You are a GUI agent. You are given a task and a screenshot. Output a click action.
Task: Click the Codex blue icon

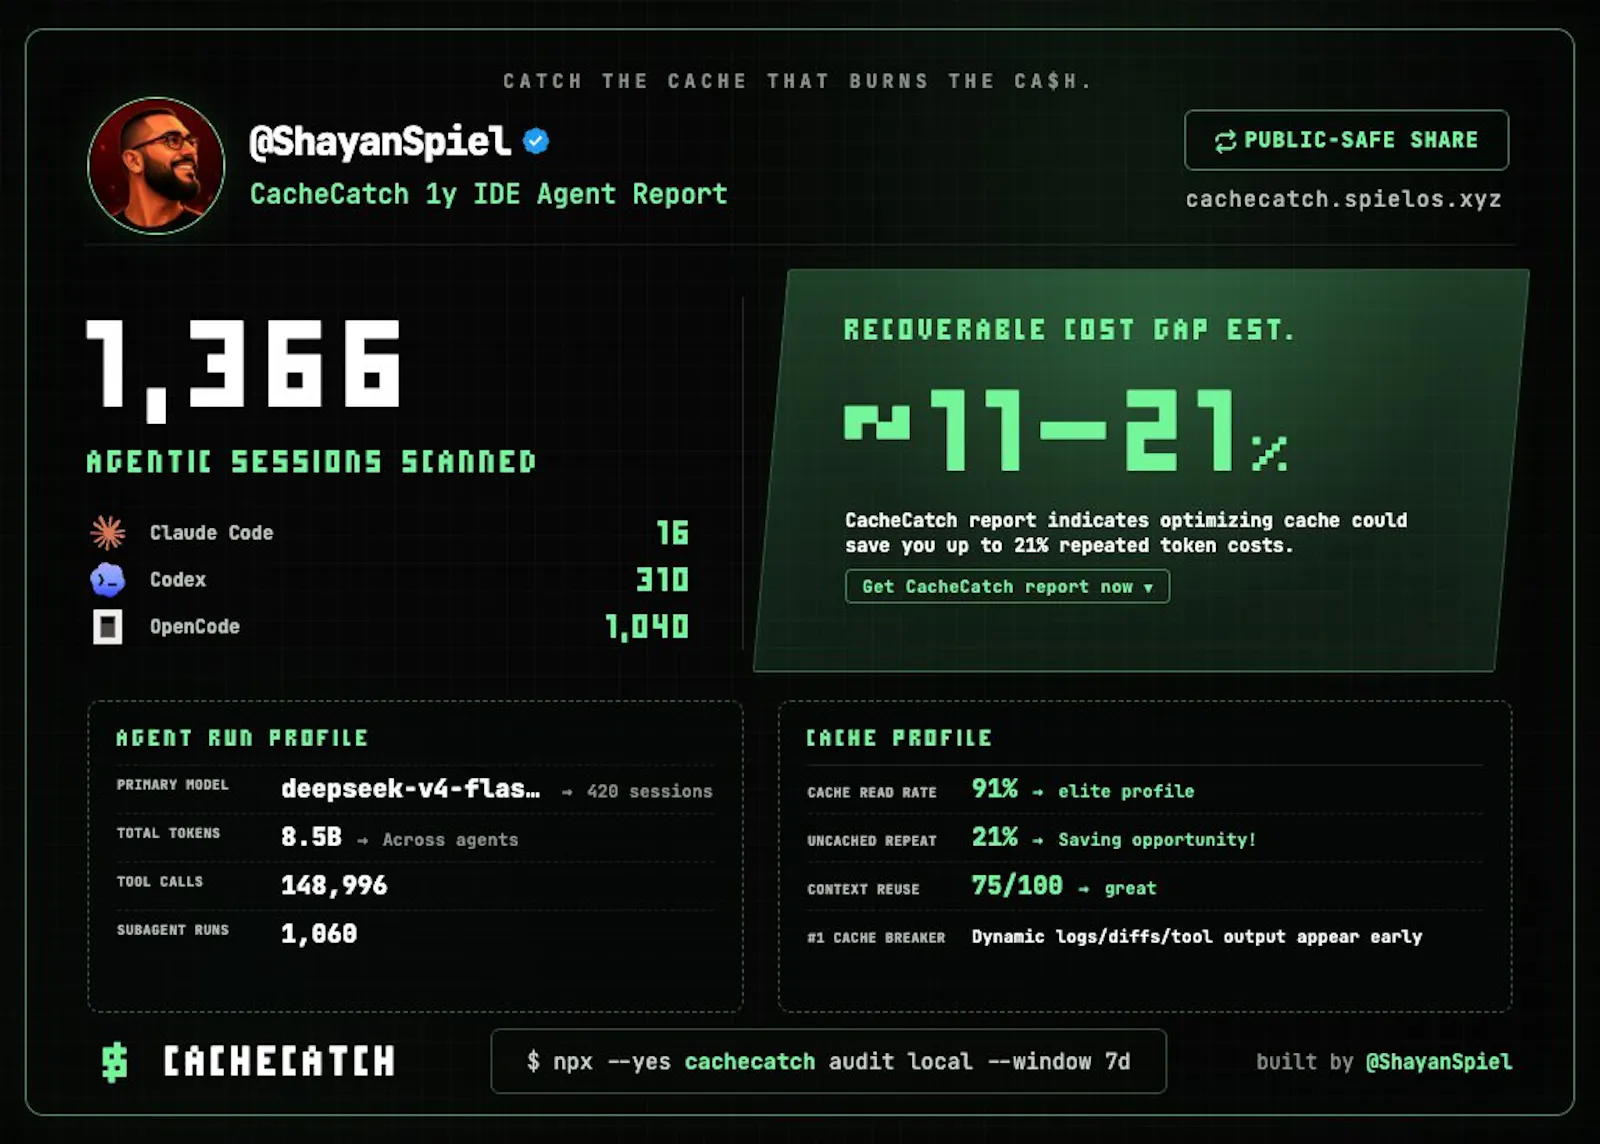tap(108, 579)
